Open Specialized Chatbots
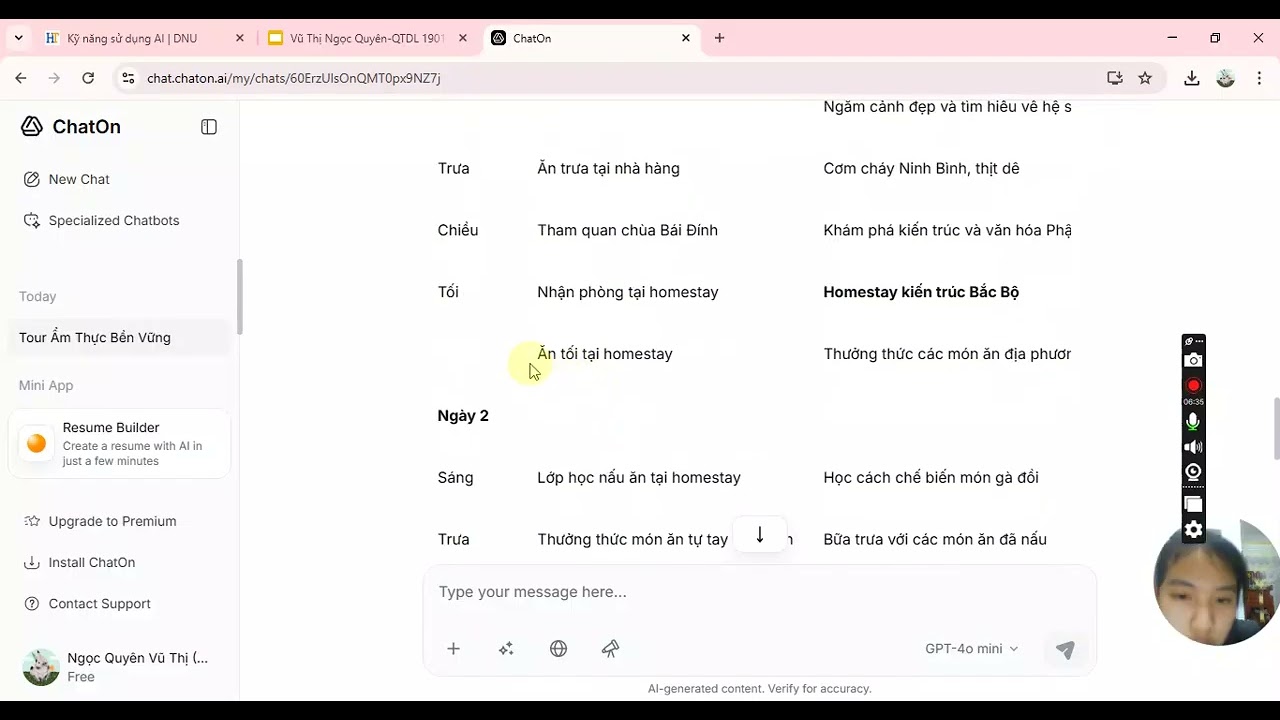1280x720 pixels. [101, 220]
